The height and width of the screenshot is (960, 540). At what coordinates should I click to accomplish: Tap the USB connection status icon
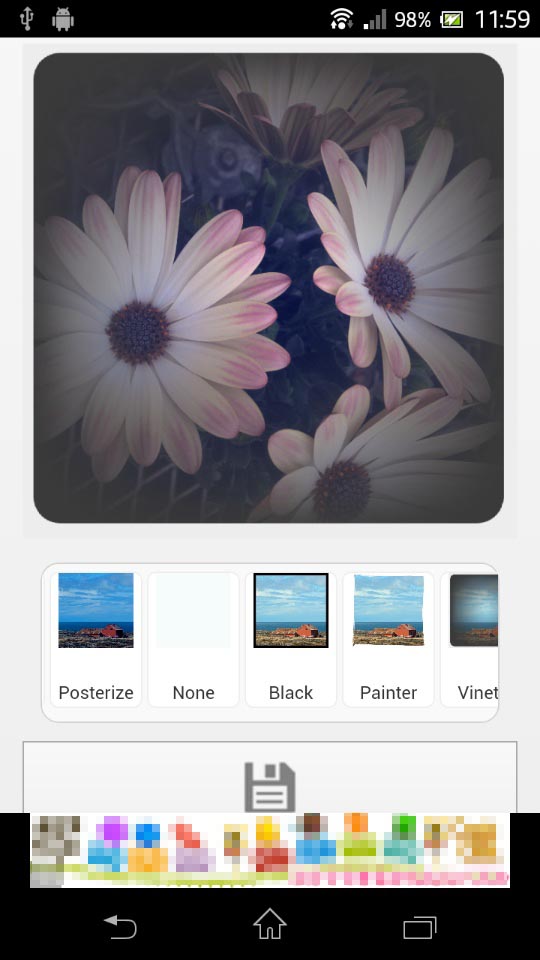point(27,18)
